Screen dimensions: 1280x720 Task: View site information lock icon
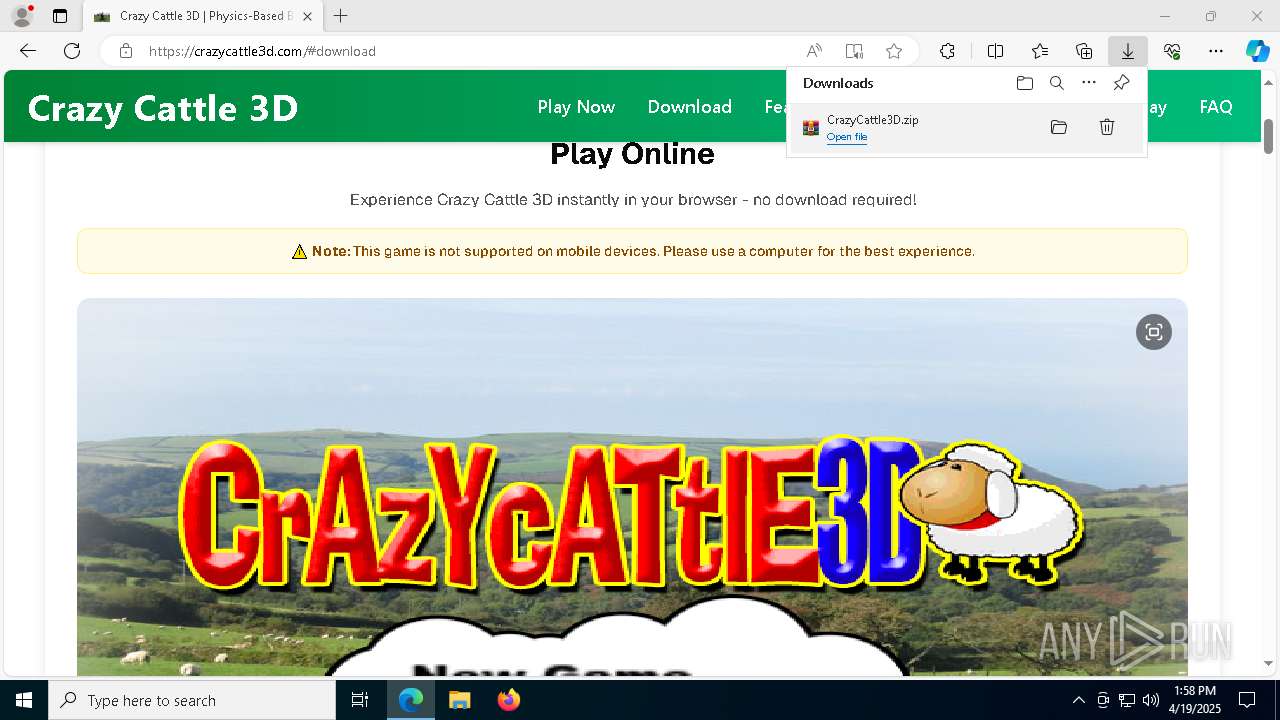pyautogui.click(x=126, y=51)
